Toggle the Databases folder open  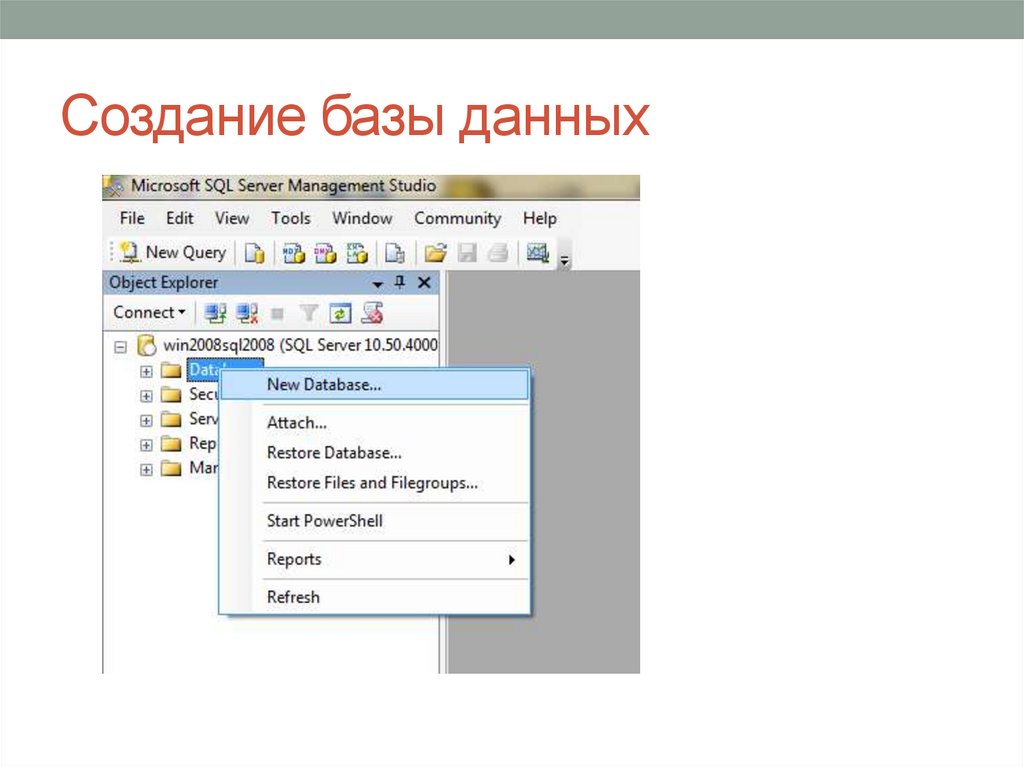145,369
